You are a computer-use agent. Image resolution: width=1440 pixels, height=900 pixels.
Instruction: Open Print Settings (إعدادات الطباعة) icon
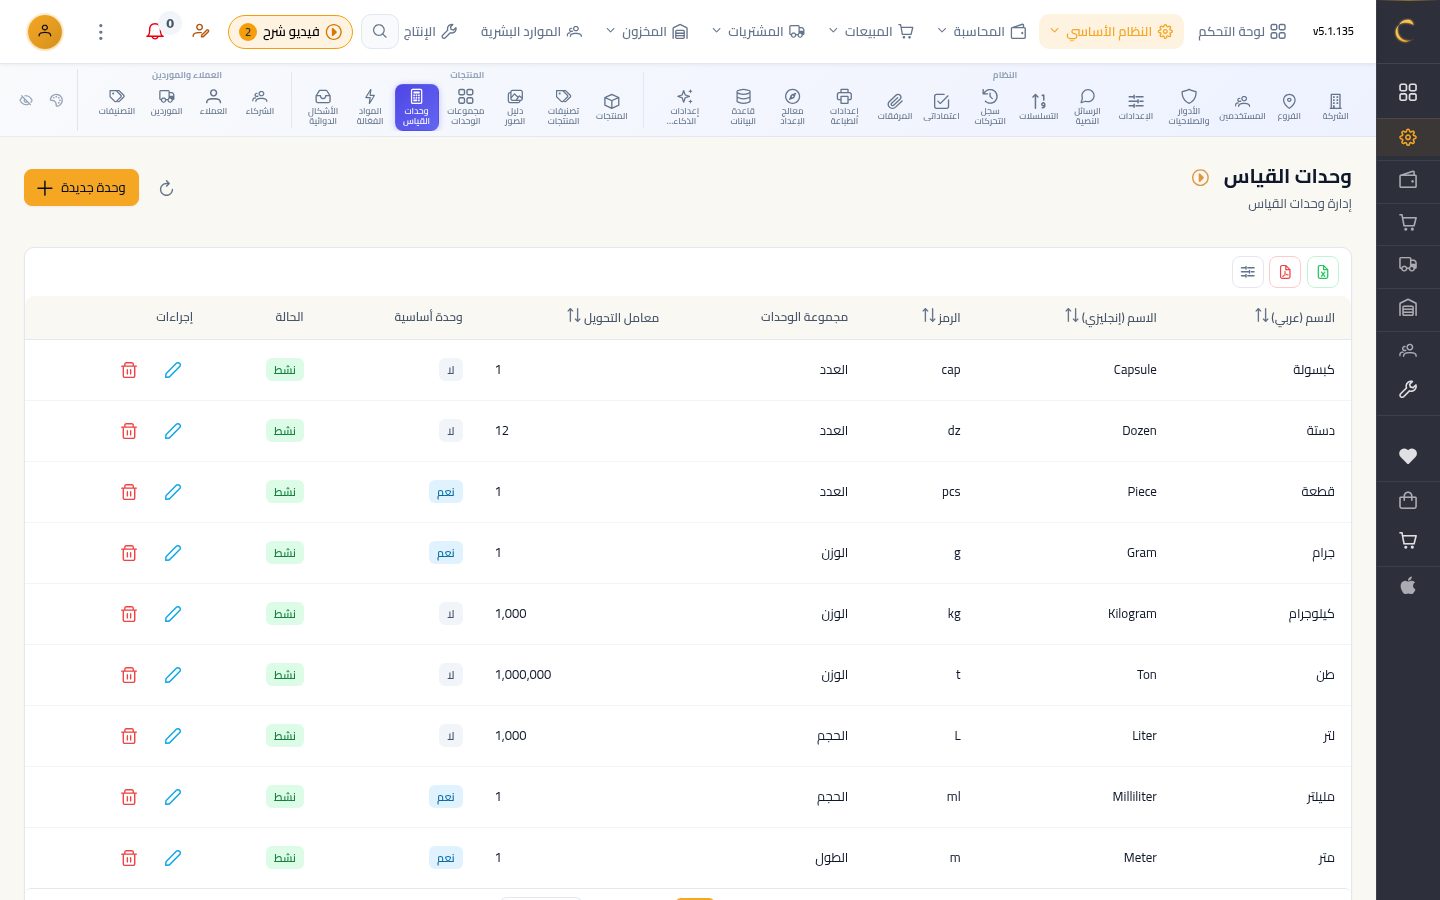tap(844, 108)
